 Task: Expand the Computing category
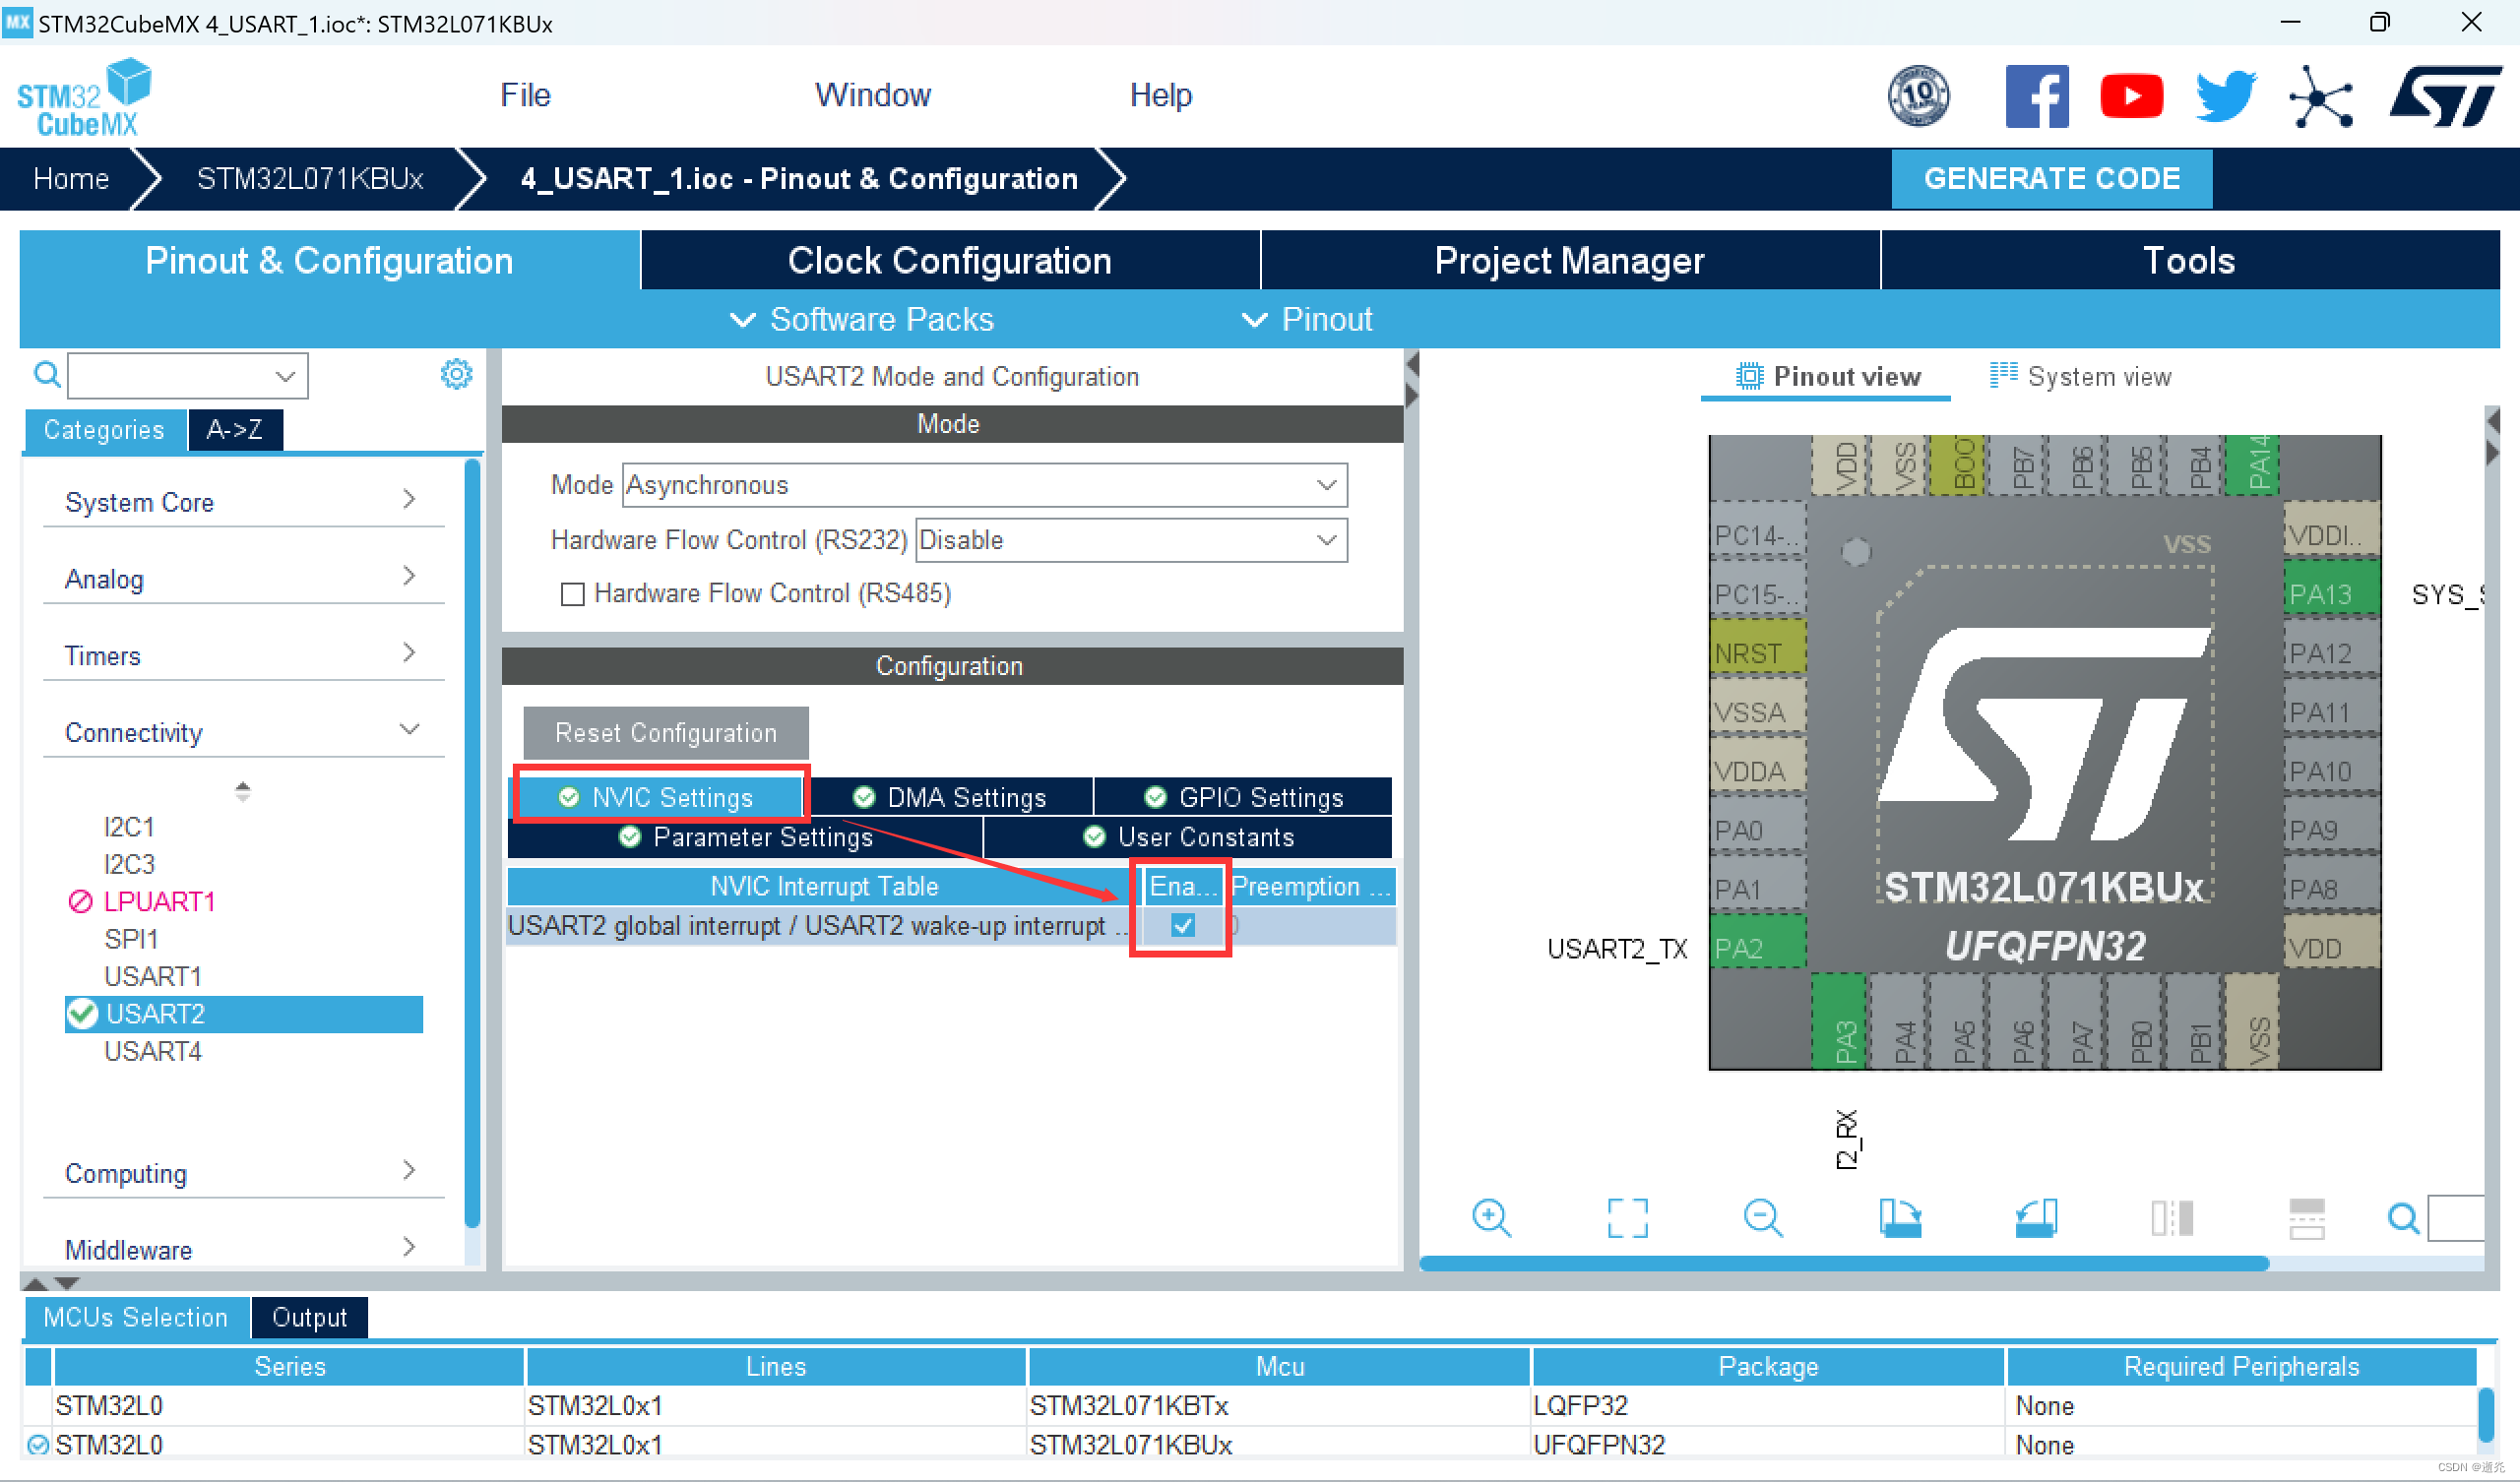[243, 1172]
